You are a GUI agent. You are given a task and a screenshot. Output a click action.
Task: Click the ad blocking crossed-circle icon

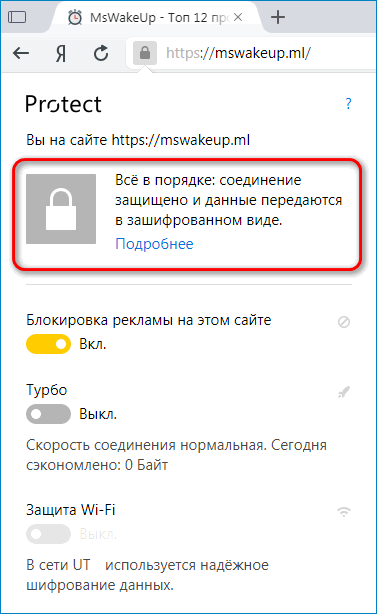click(344, 322)
